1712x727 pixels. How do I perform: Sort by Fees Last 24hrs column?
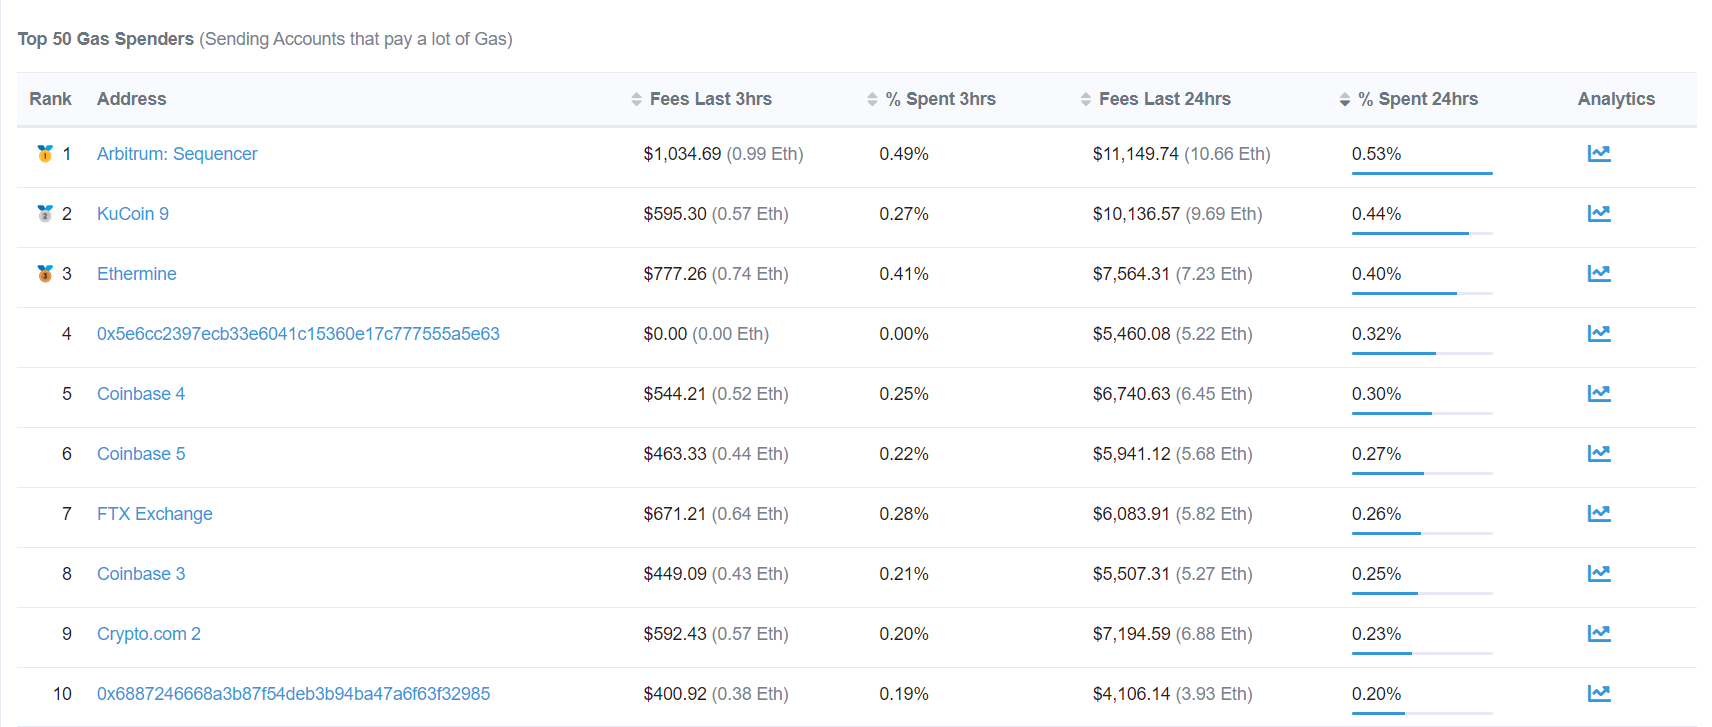(1156, 99)
